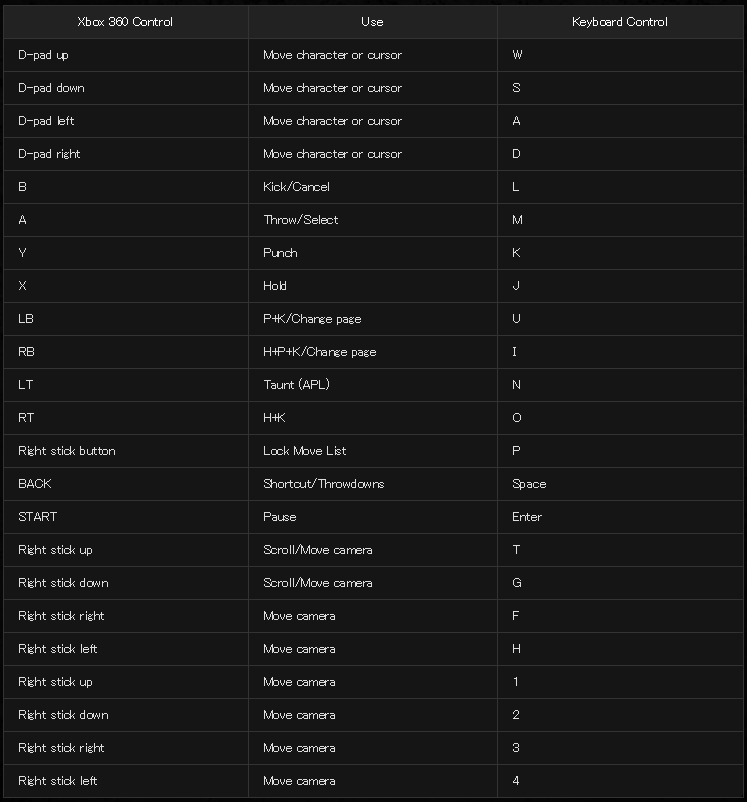Select the Shortcut/Throwdowns cell
The width and height of the screenshot is (747, 802).
(324, 484)
